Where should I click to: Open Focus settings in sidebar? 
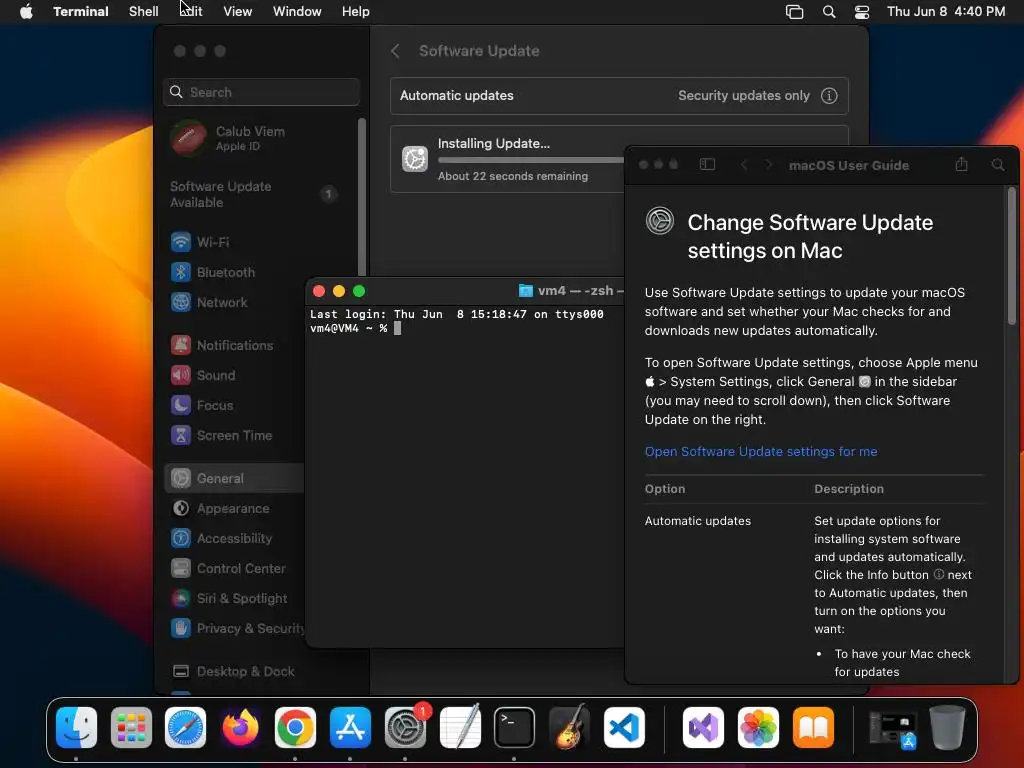pos(202,405)
